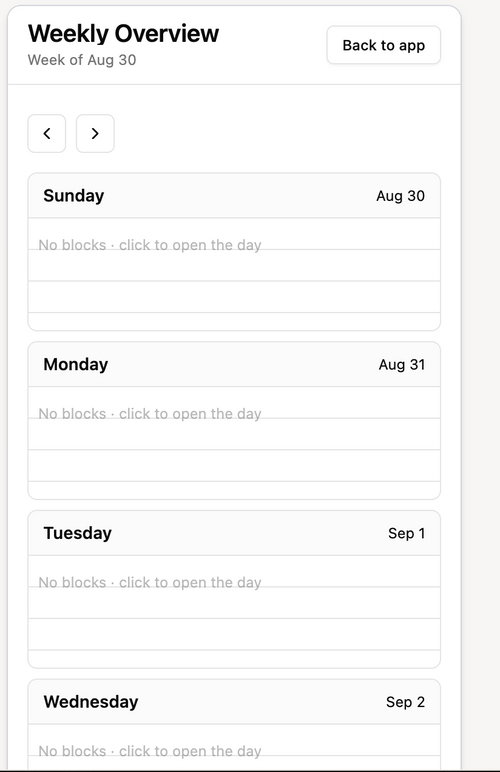Select the Sep 1 date label
This screenshot has height=772, width=500.
[x=406, y=533]
